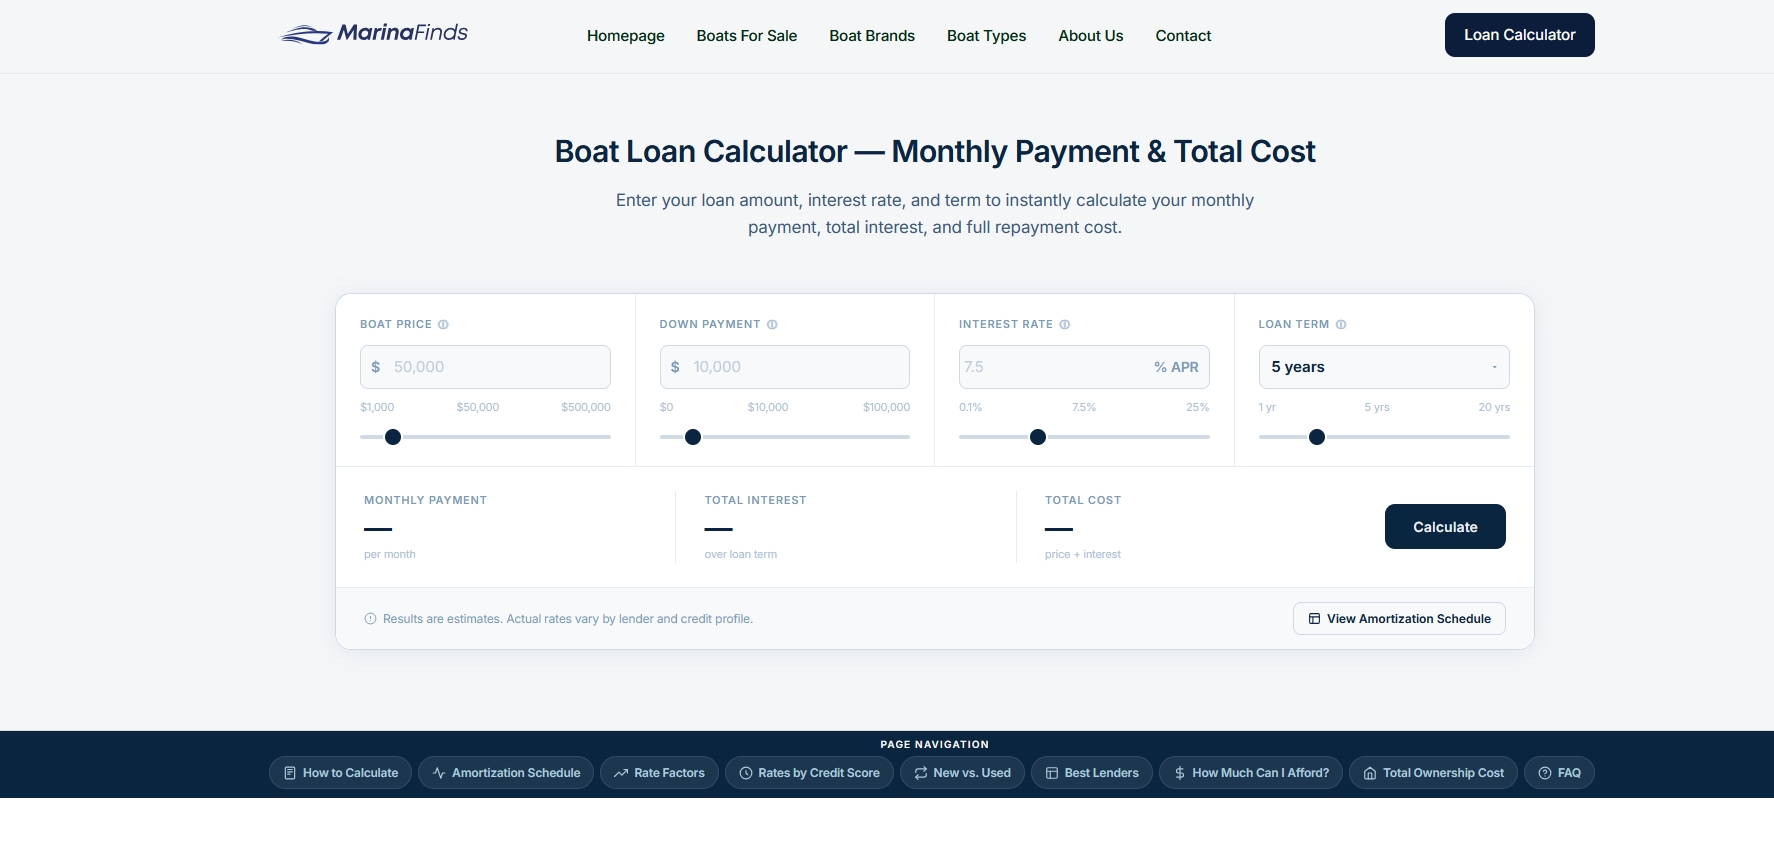1774x846 pixels.
Task: Open the Boats For Sale nav item
Action: (747, 36)
